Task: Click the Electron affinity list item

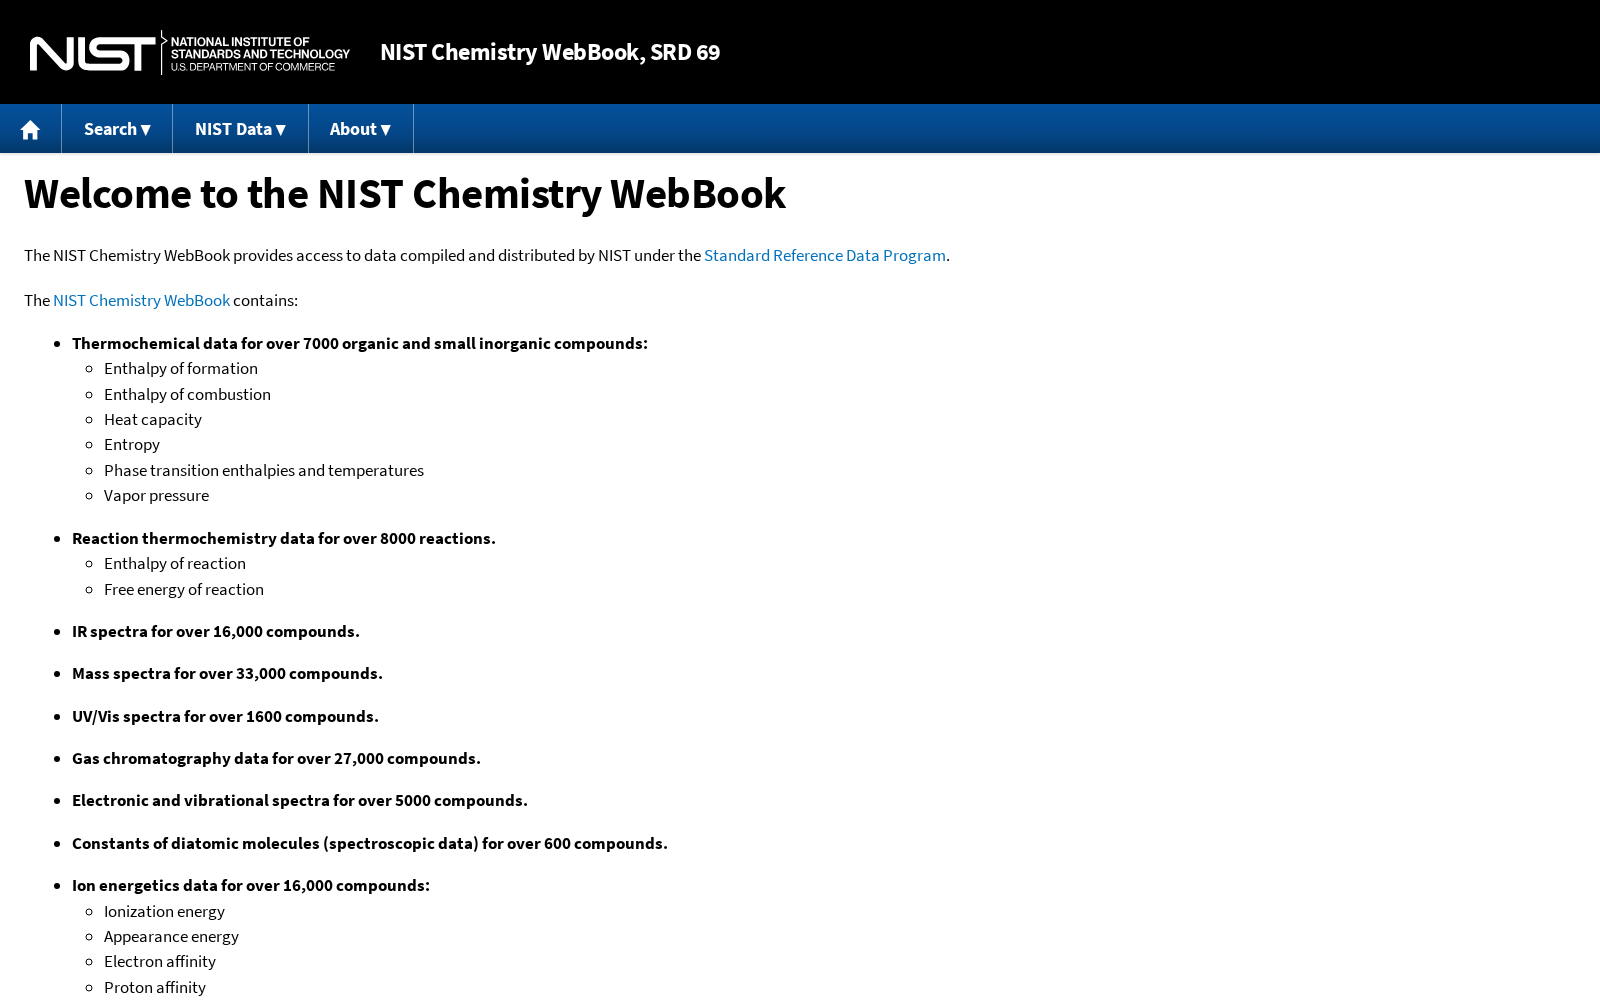Action: [x=160, y=961]
